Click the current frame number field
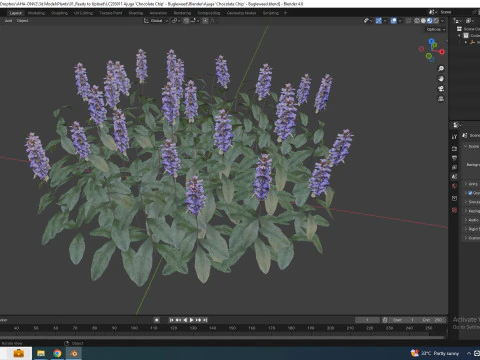The width and height of the screenshot is (480, 360). click(367, 320)
